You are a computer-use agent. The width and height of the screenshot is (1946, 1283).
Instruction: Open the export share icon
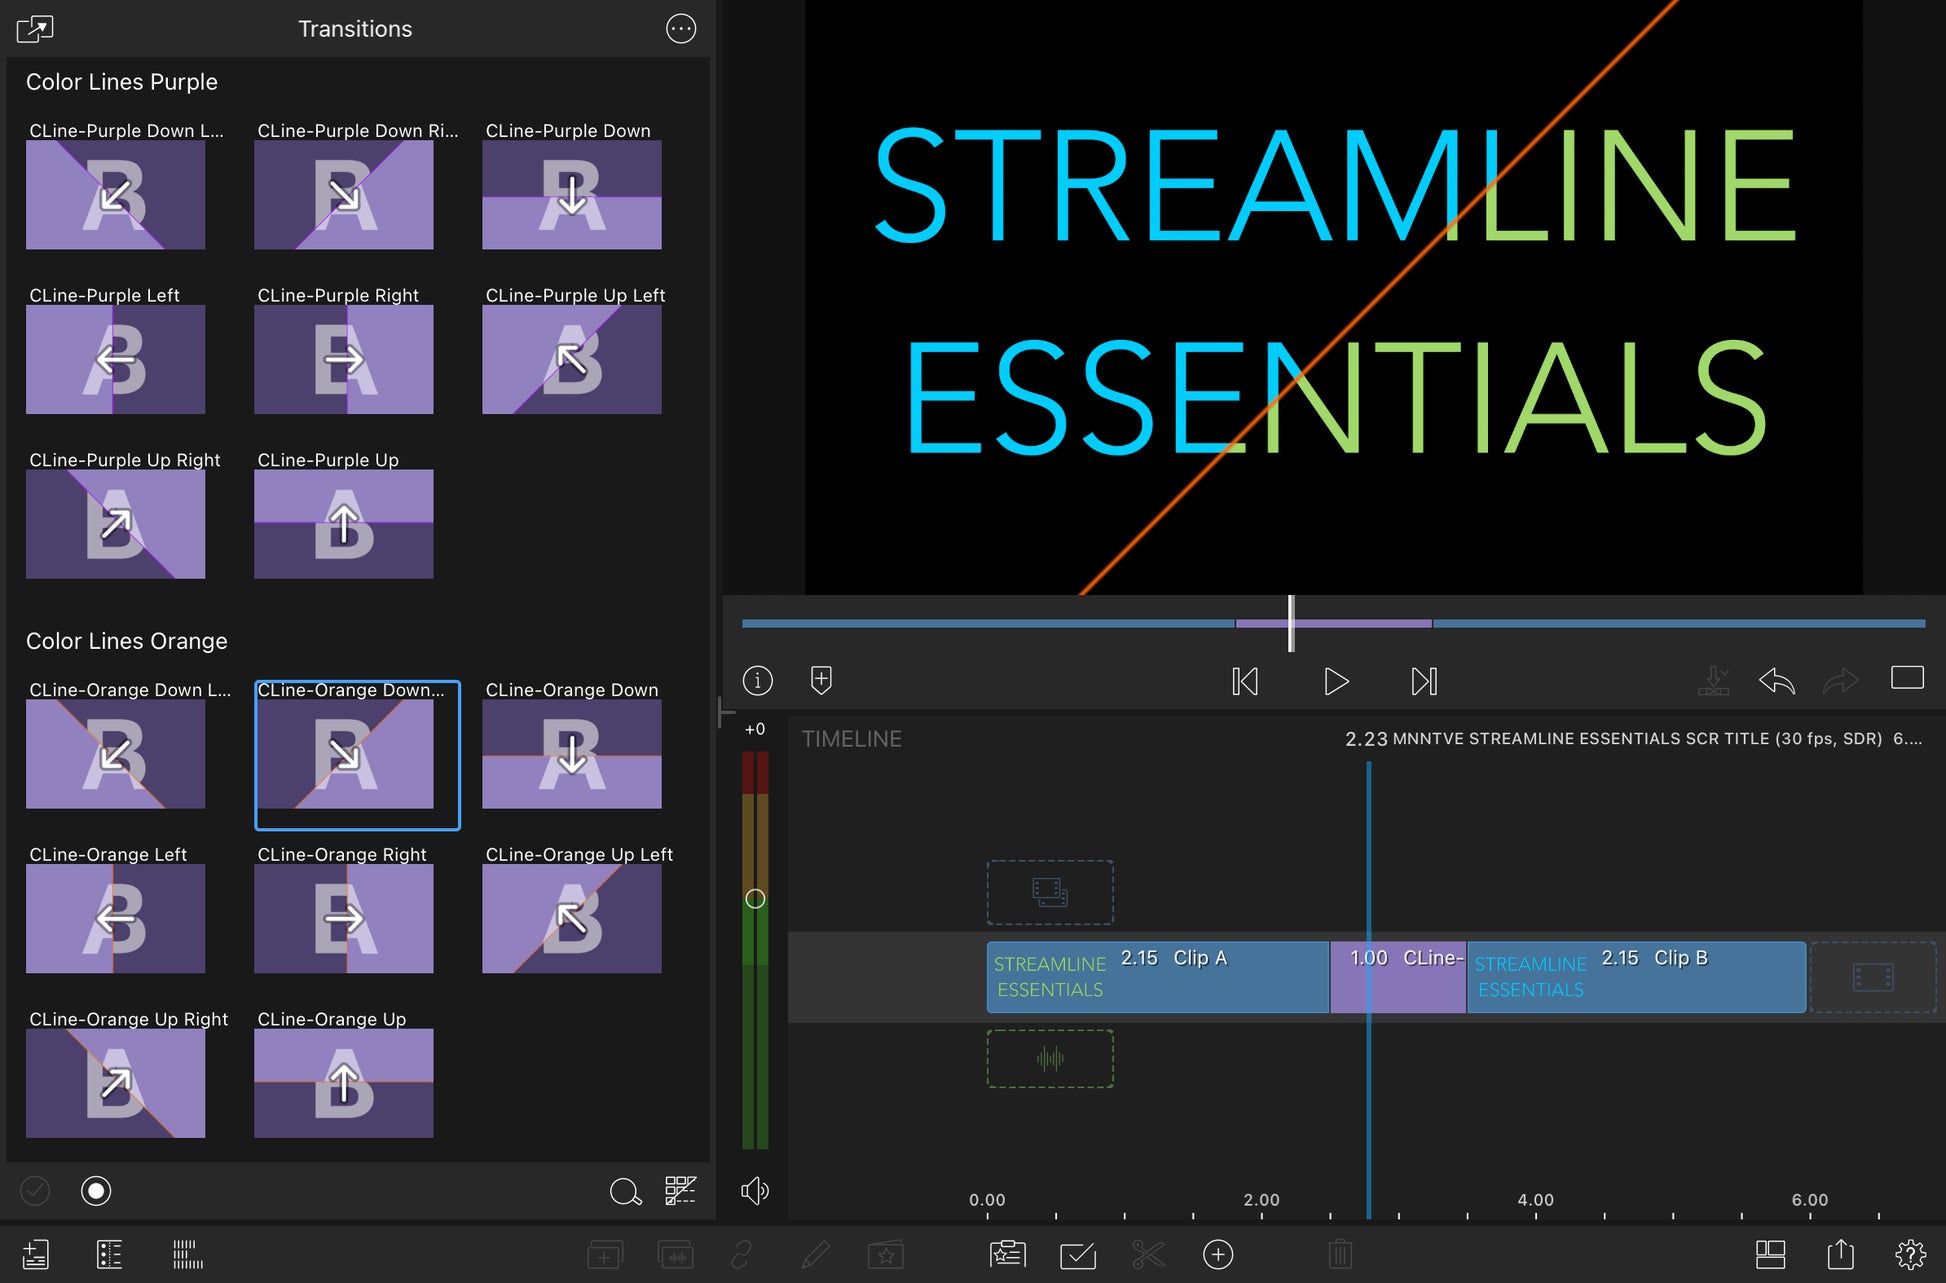tap(1840, 1254)
